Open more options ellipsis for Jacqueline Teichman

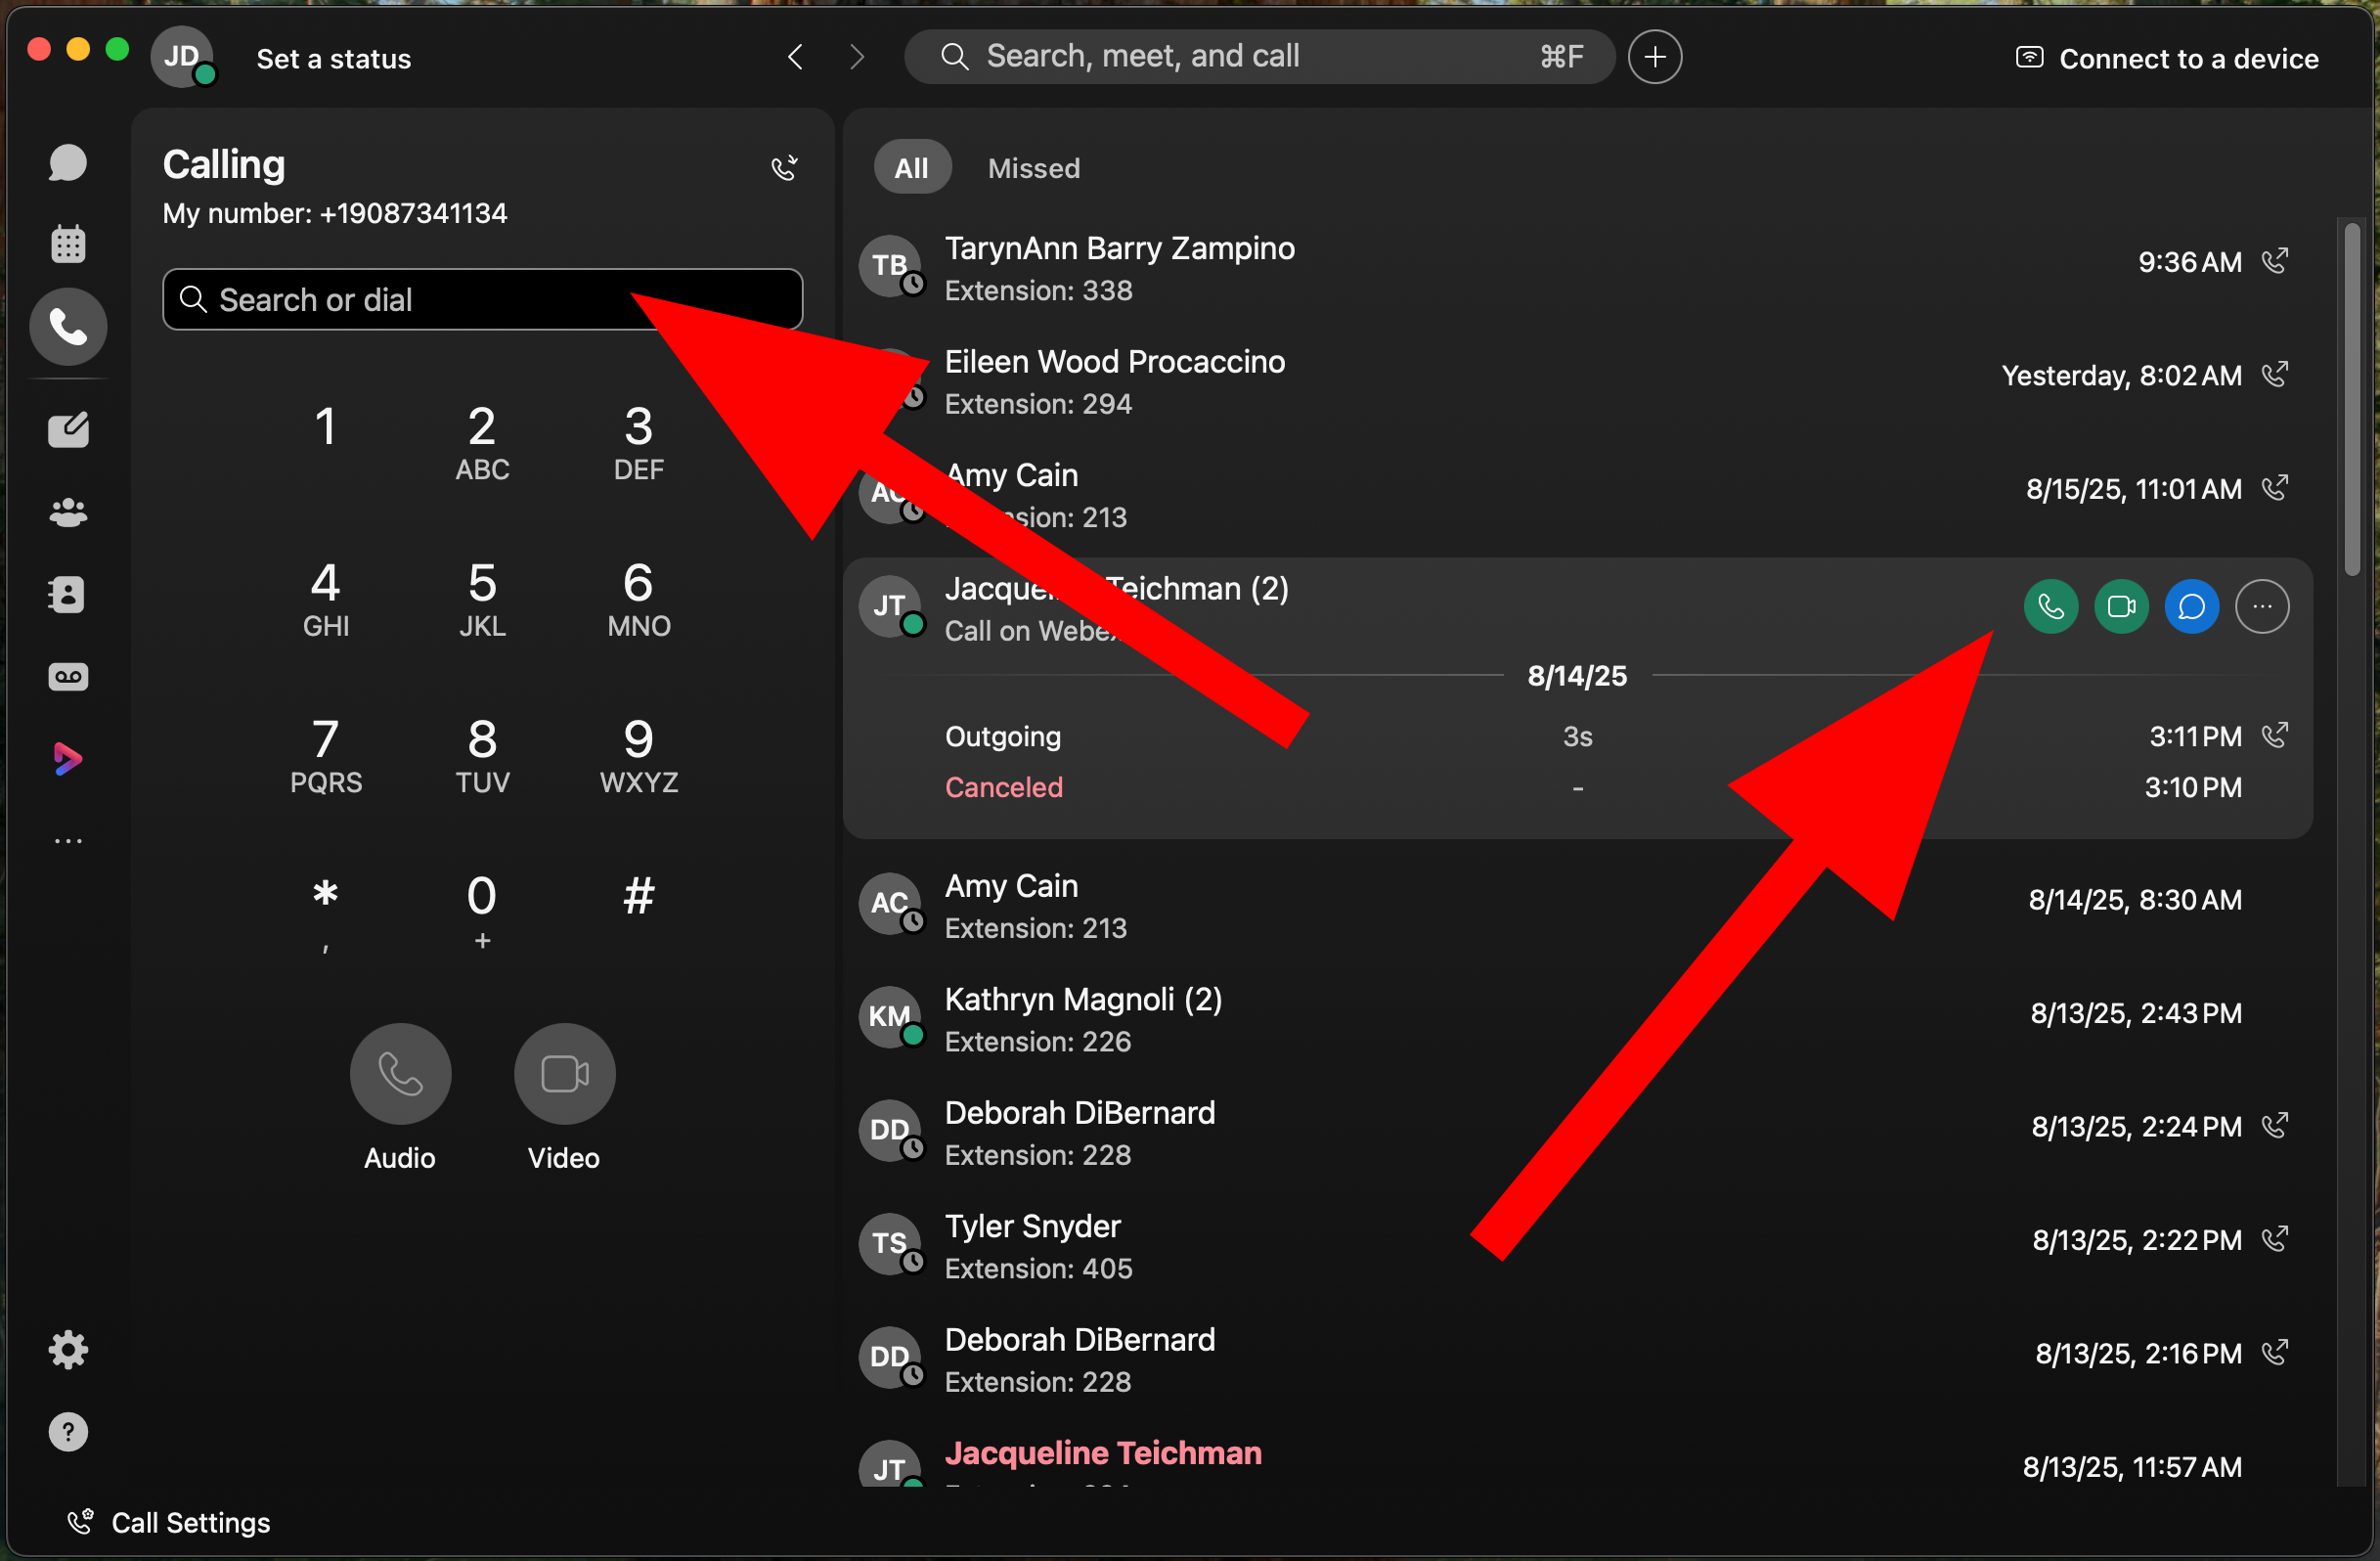click(2261, 606)
